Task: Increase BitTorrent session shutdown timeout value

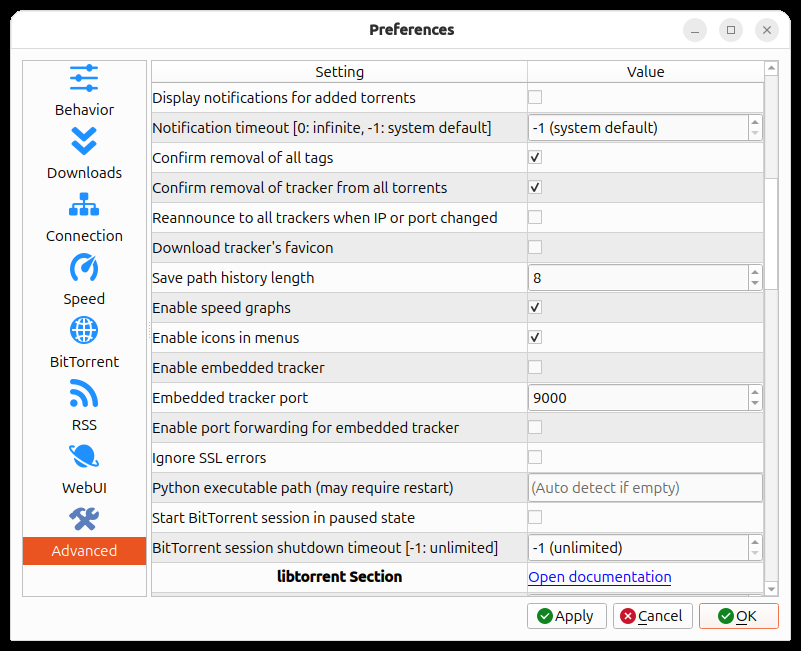Action: pos(754,542)
